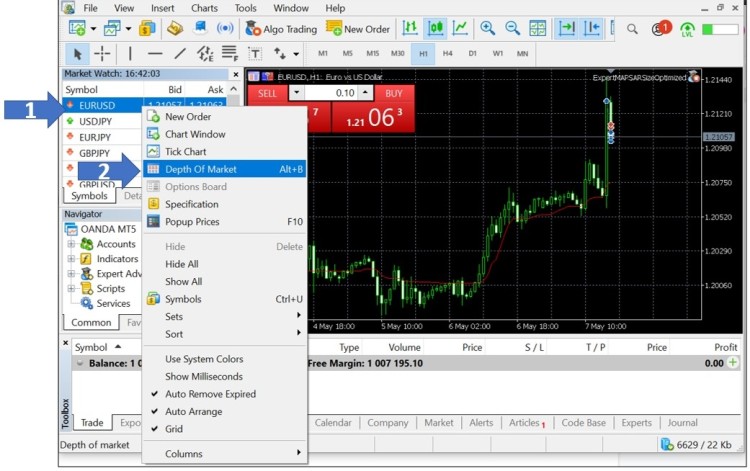This screenshot has height=471, width=750.
Task: Click the Algo Trading toolbar button
Action: (x=281, y=29)
